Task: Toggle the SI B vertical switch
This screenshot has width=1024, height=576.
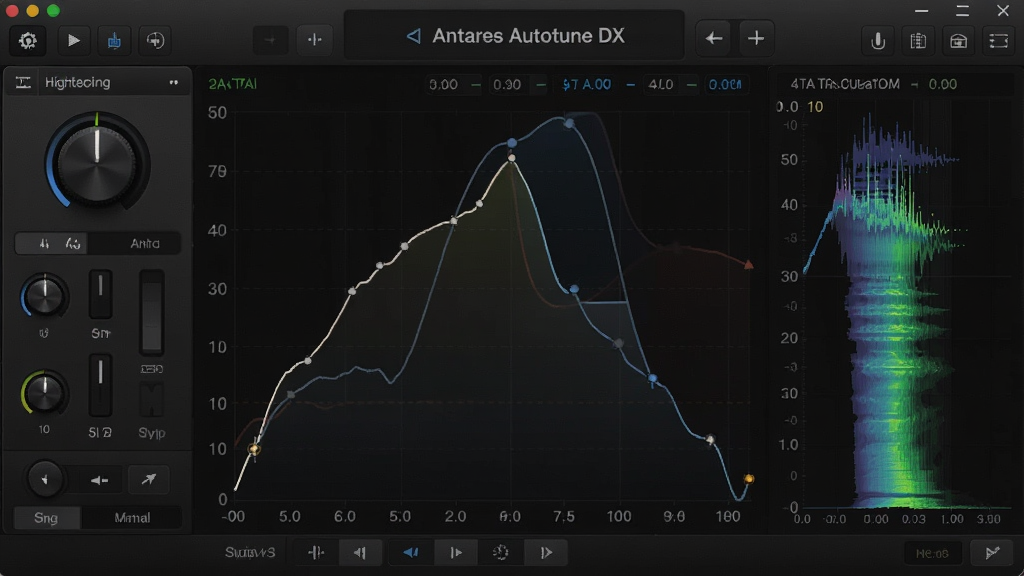Action: point(101,385)
